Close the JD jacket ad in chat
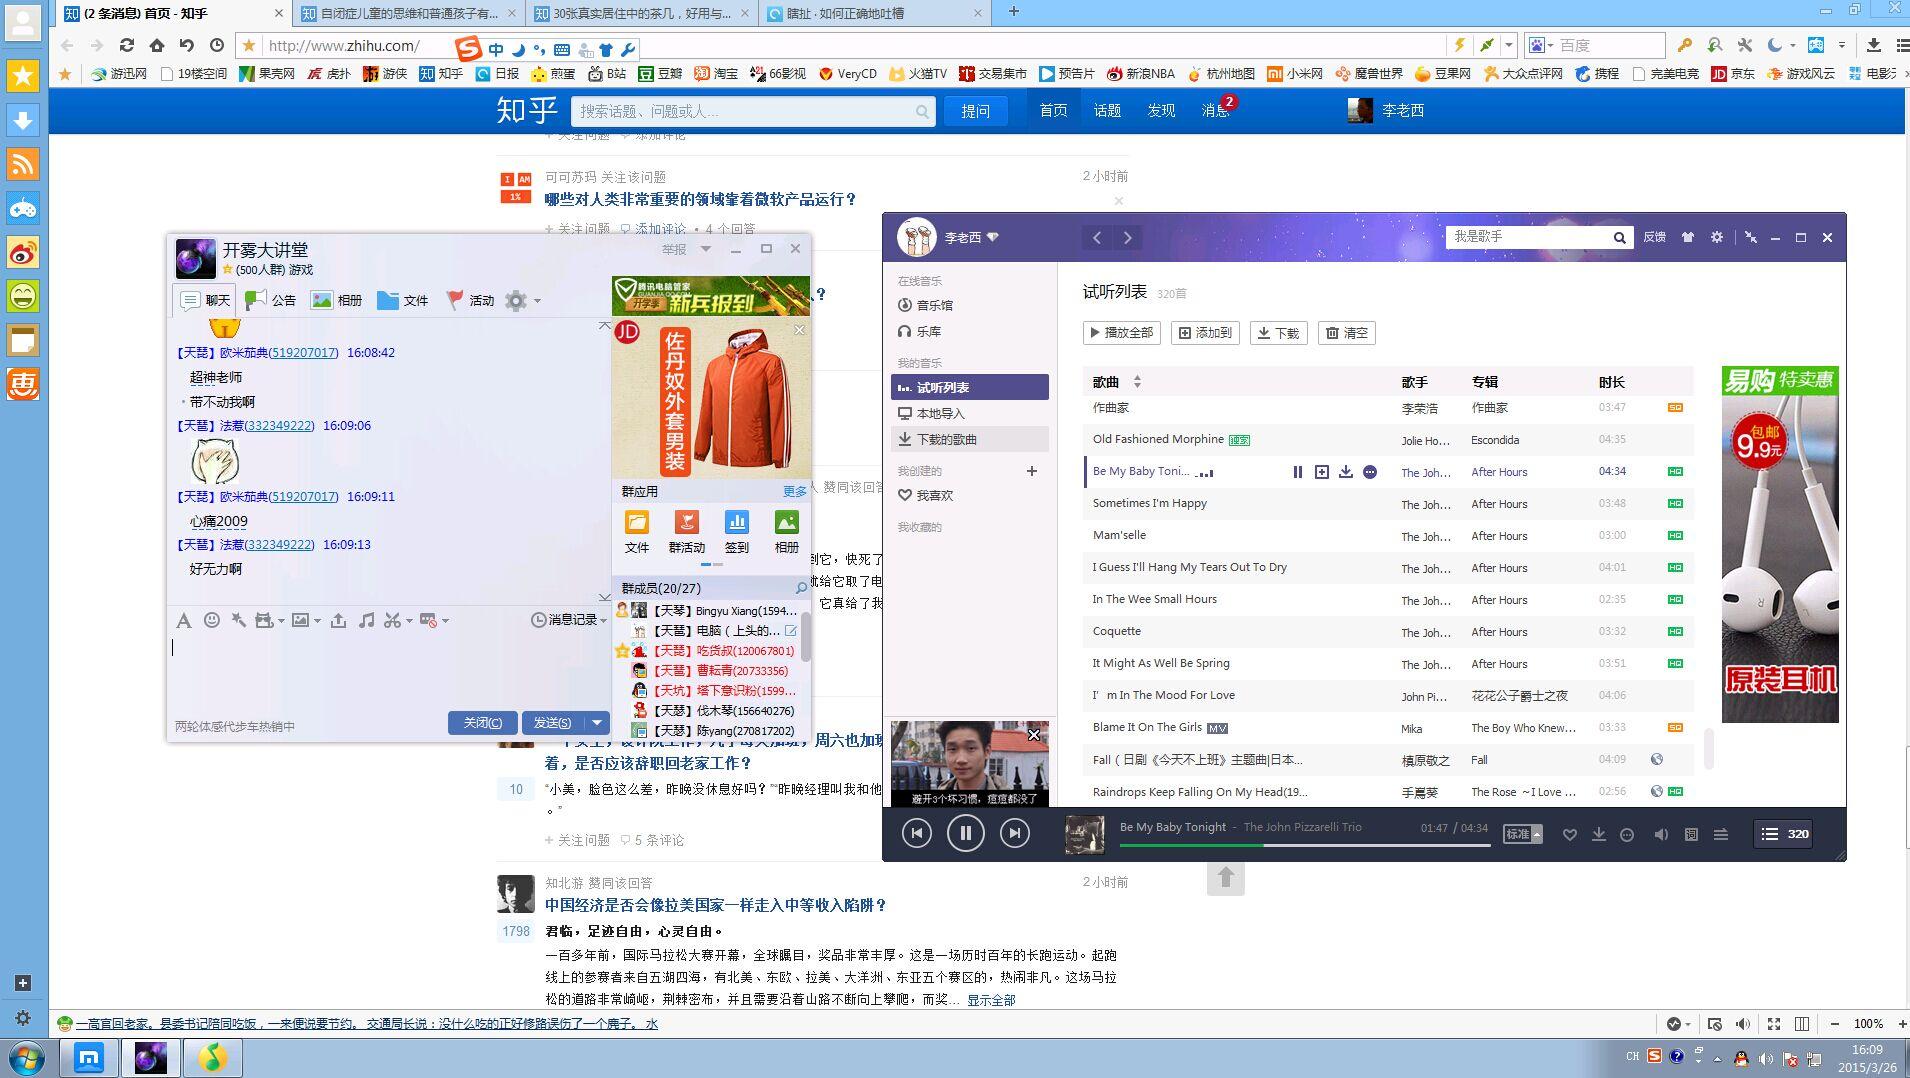This screenshot has width=1910, height=1078. (799, 330)
